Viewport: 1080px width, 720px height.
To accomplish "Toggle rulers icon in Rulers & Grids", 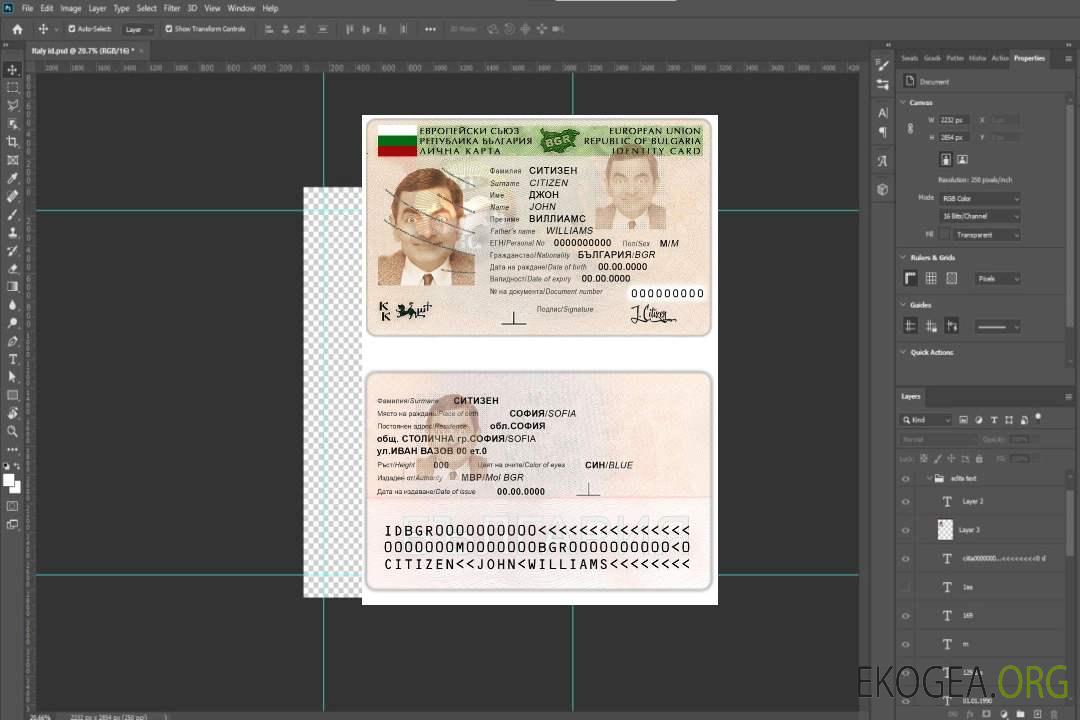I will click(x=911, y=278).
